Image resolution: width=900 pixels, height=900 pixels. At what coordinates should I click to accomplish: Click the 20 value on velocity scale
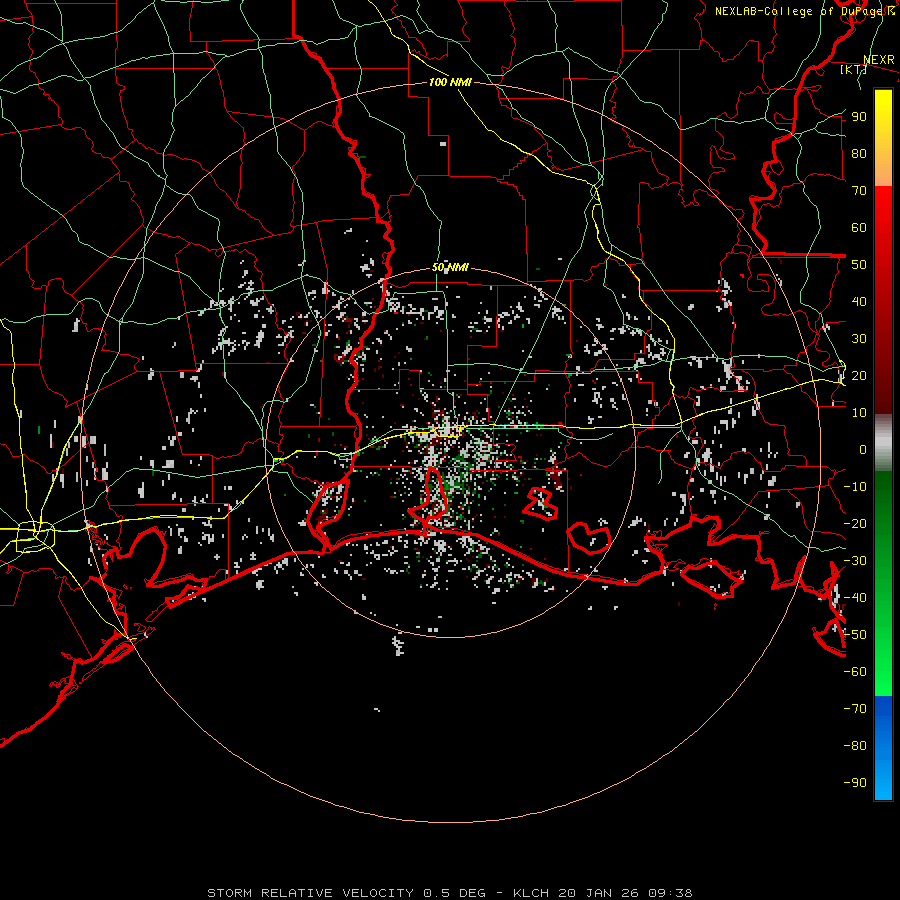(x=859, y=375)
